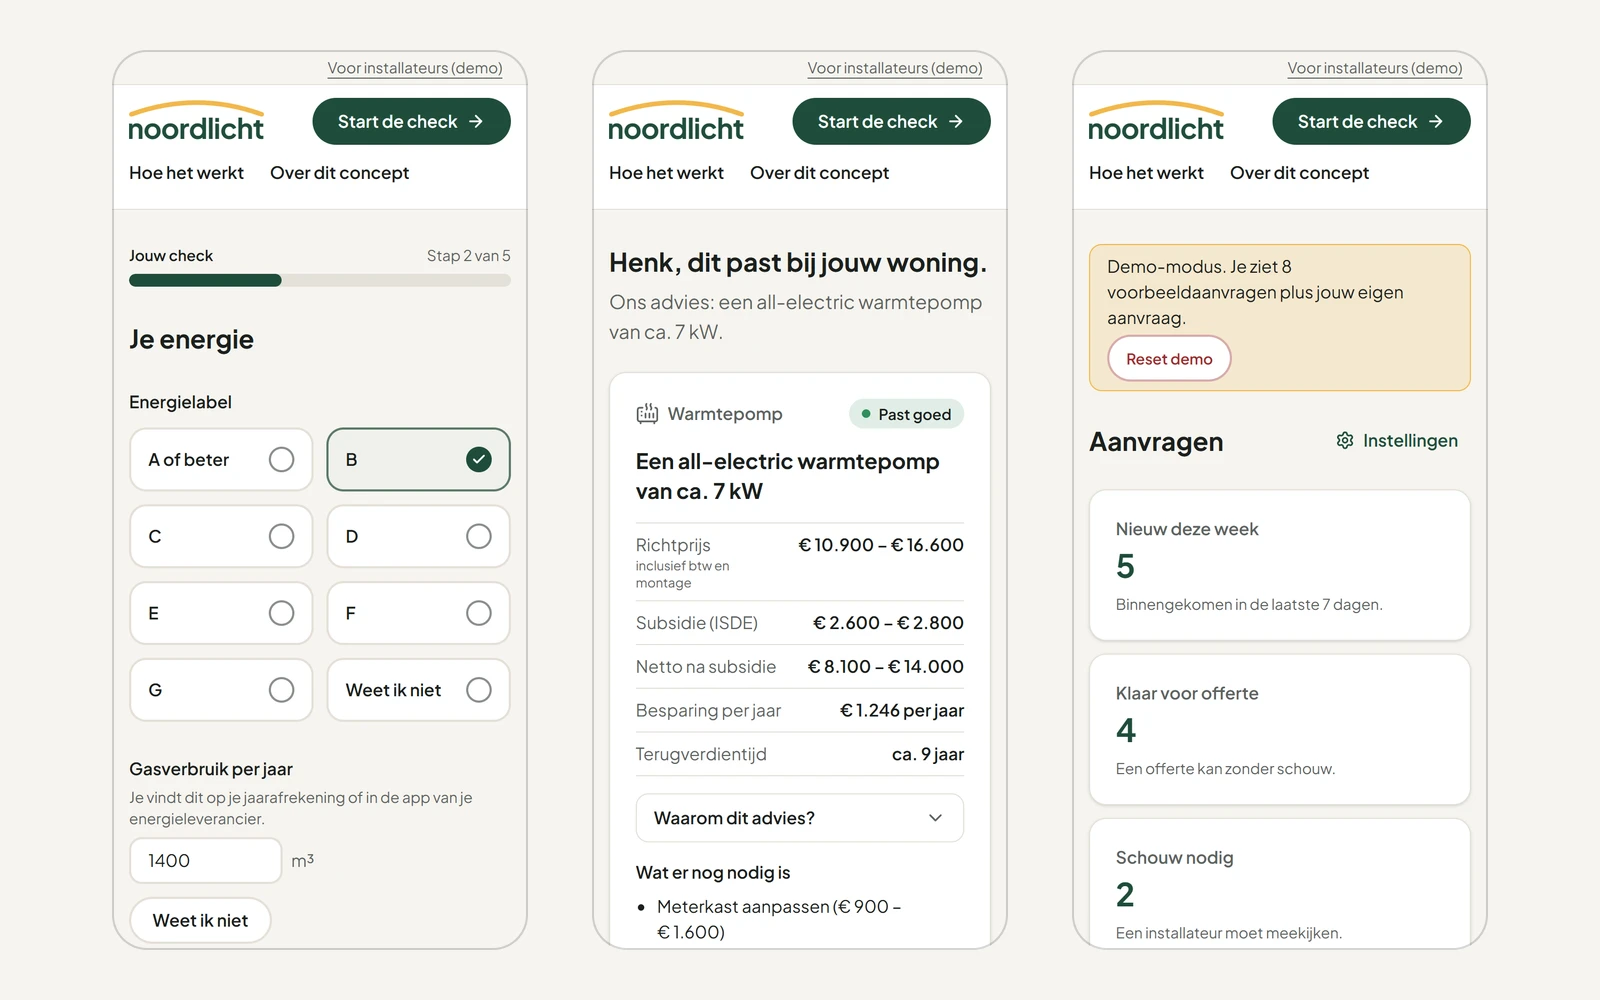Select energy label A of beter
The height and width of the screenshot is (1000, 1600).
[221, 460]
